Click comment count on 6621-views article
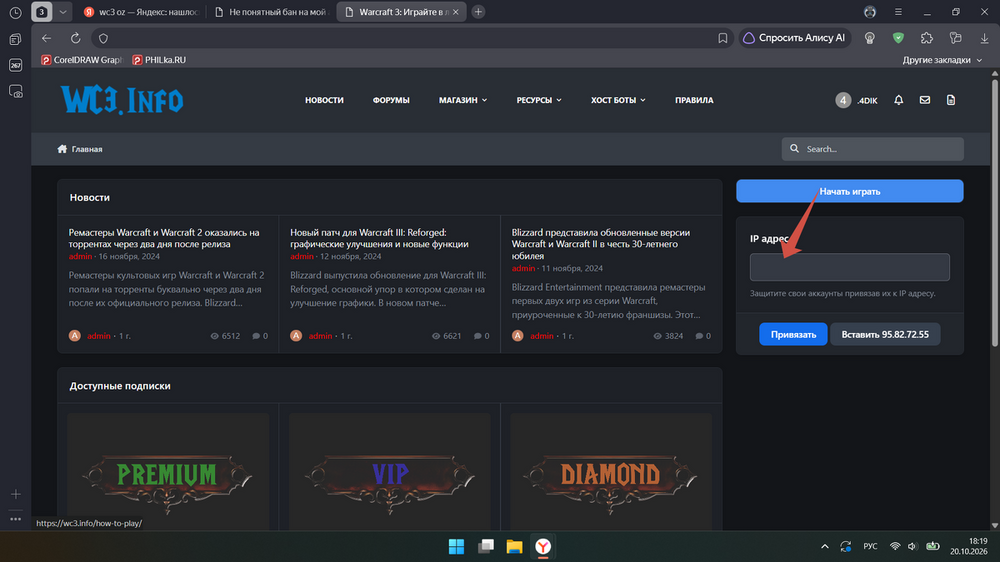 482,336
